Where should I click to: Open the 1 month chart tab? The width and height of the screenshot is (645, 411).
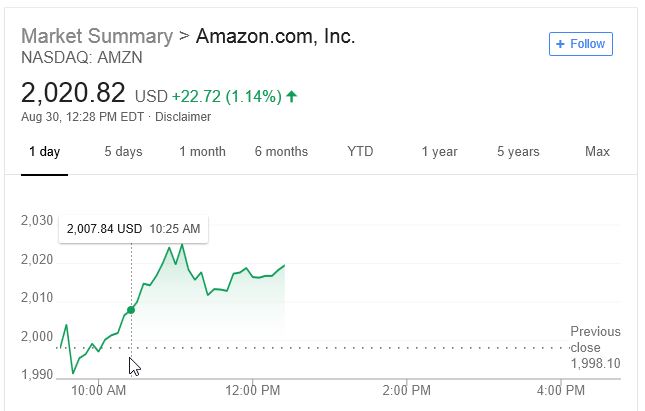click(x=202, y=152)
